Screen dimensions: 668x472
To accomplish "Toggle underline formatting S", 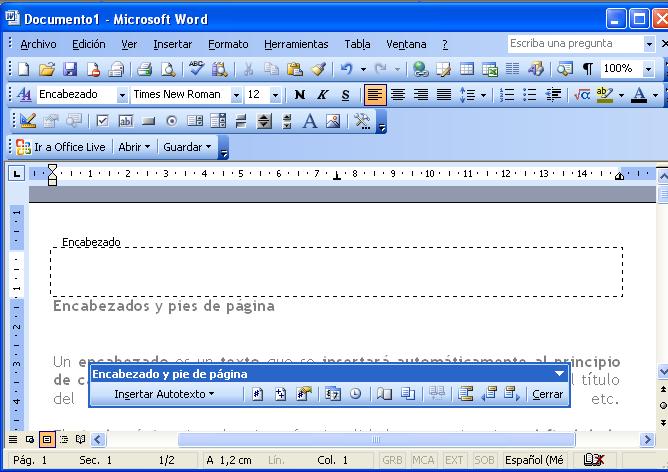I will point(346,95).
